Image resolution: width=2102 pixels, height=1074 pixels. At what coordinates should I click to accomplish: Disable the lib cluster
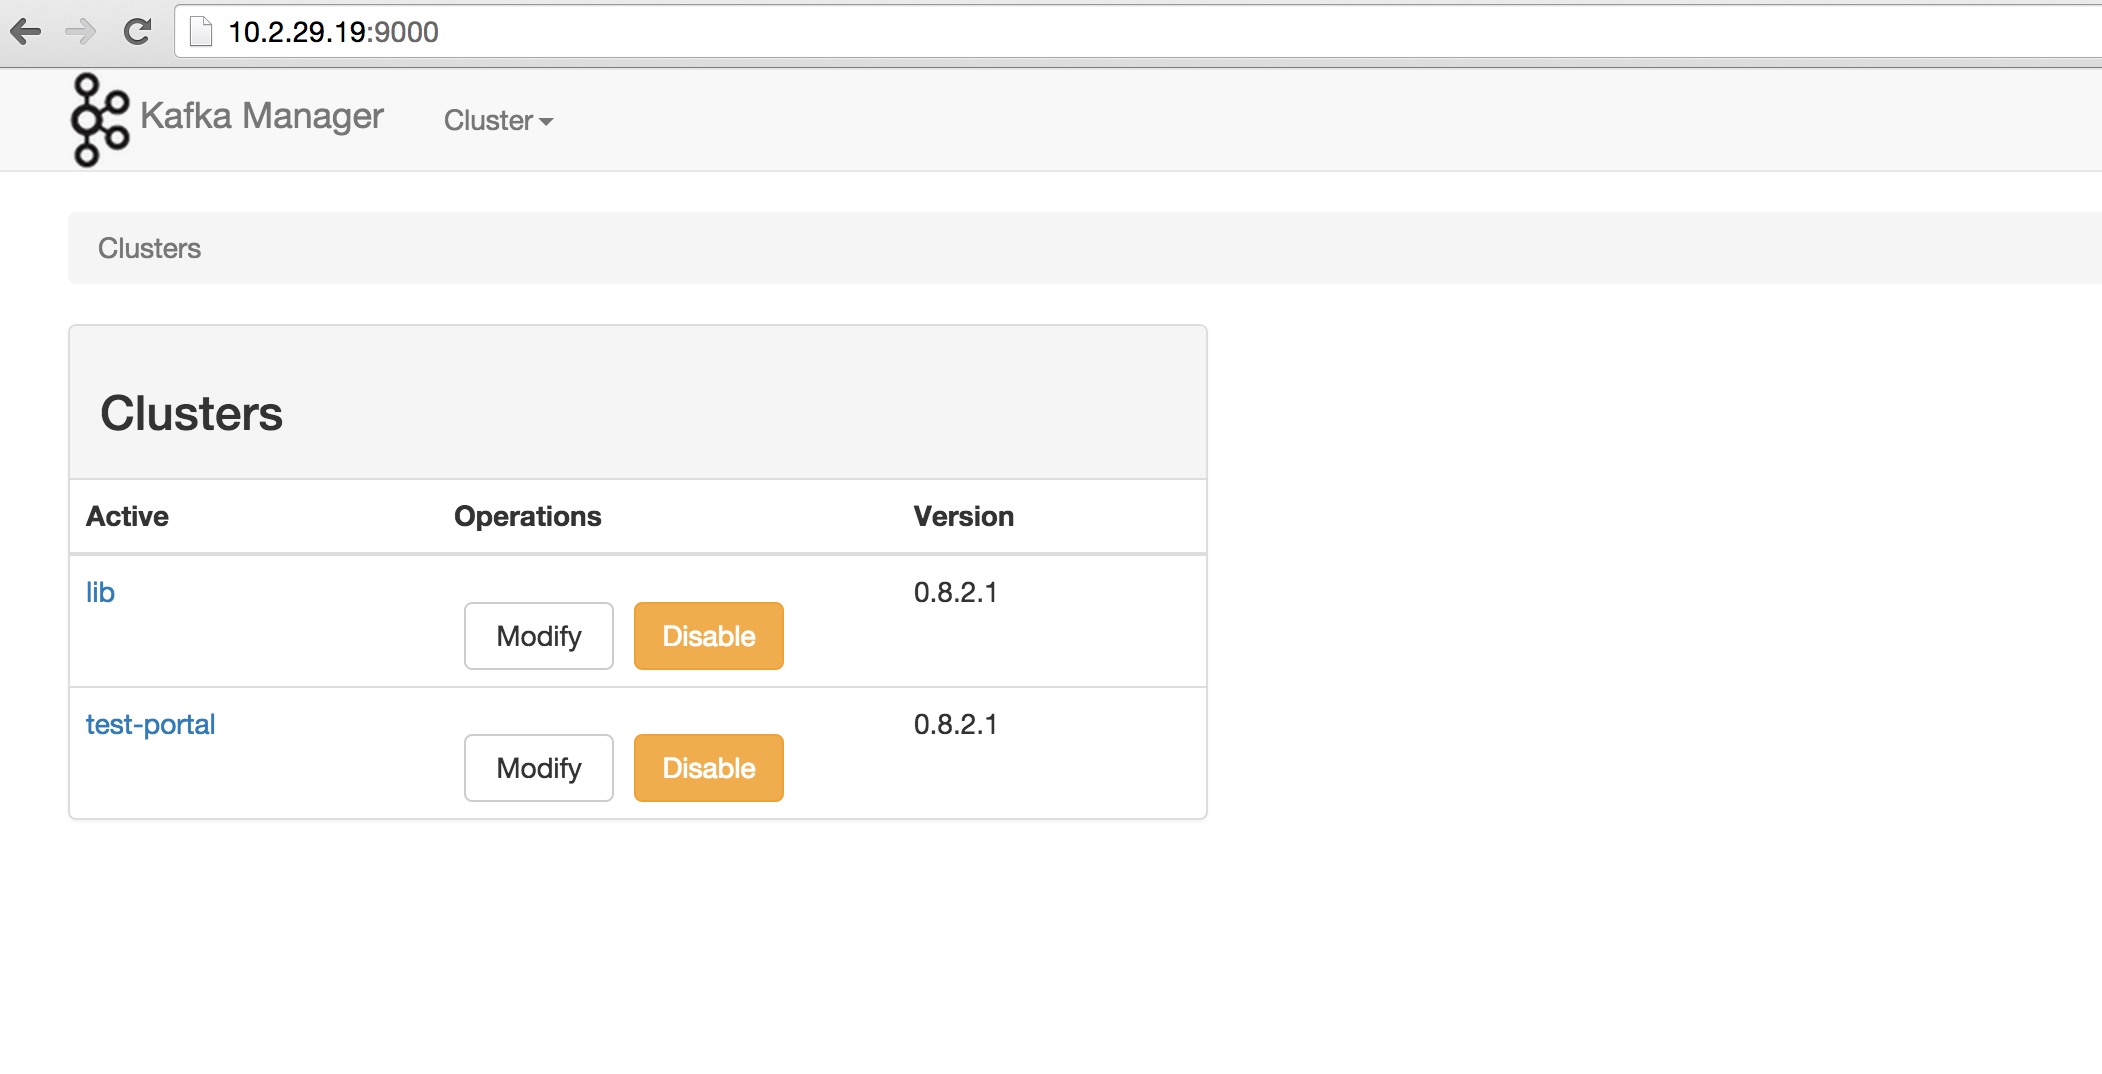pos(709,636)
